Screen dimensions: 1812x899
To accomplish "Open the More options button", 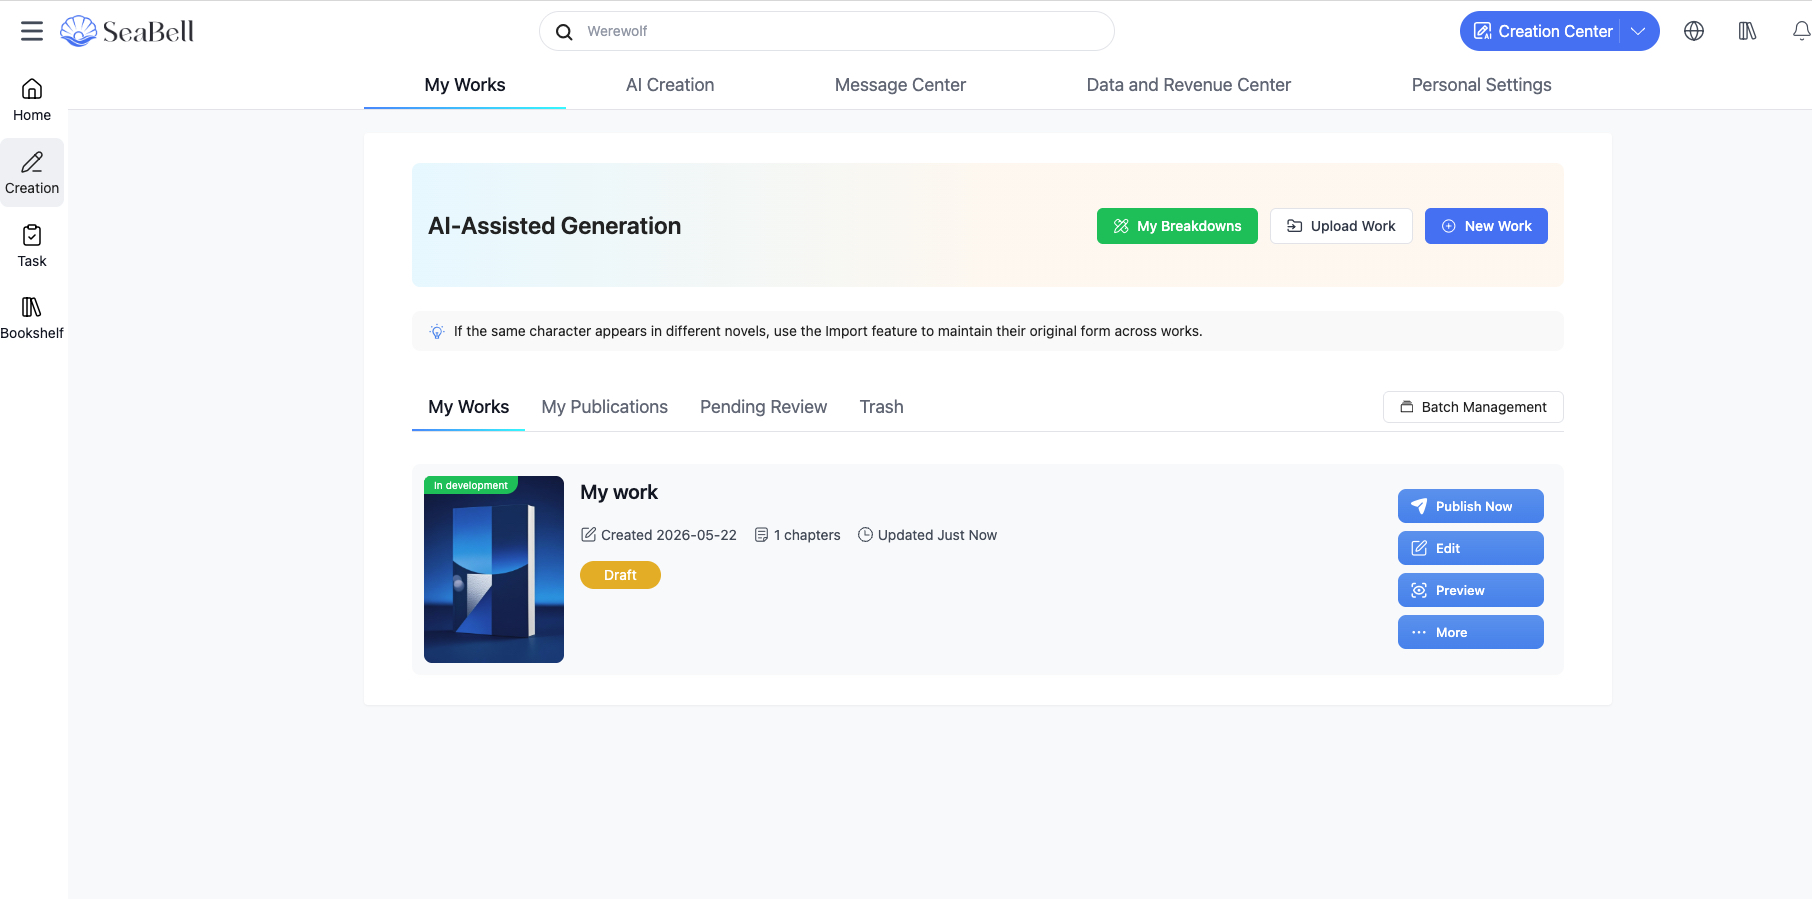I will pyautogui.click(x=1471, y=632).
